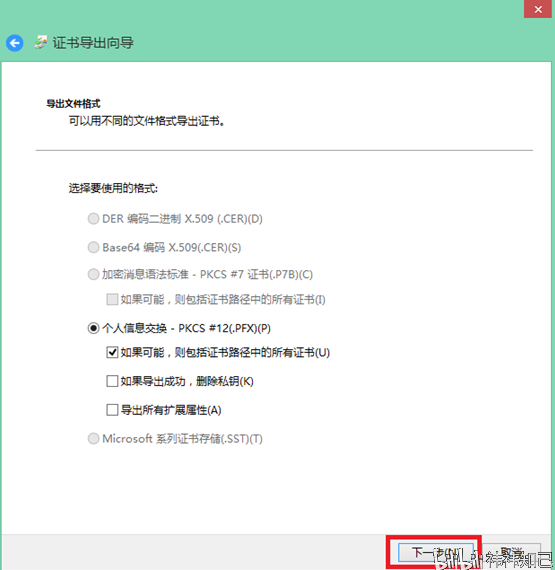Select Base64 编码 X.509(.CER) radio option
555x570 pixels.
(x=93, y=248)
